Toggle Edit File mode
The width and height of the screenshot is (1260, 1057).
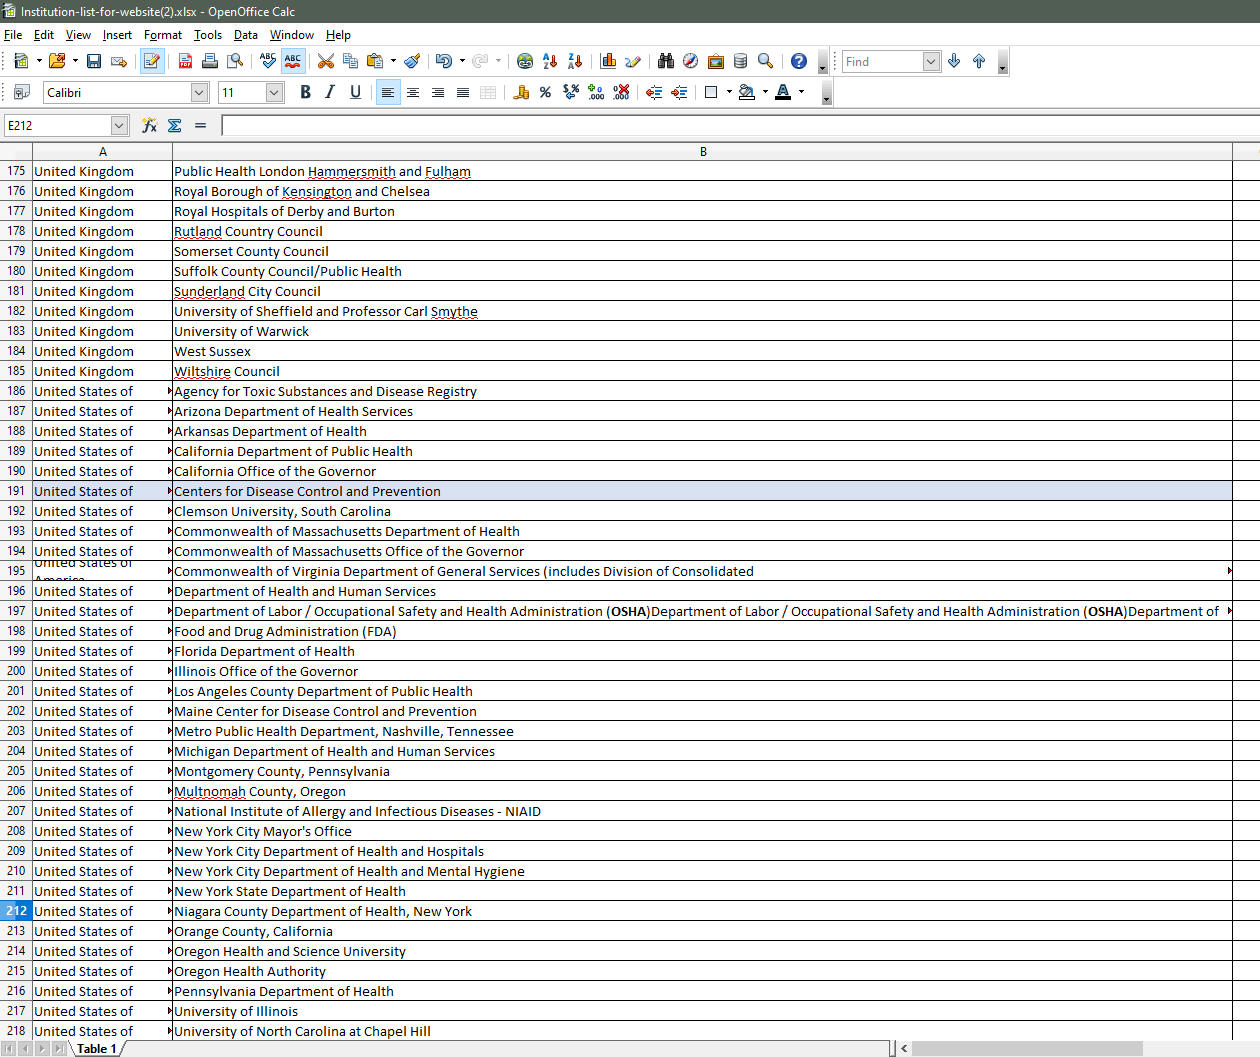152,61
